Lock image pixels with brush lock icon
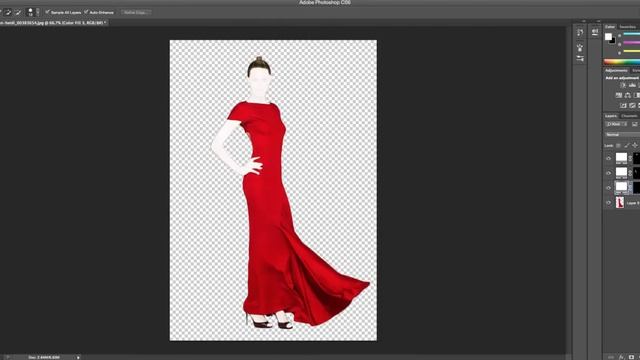640x360 pixels. click(x=627, y=145)
